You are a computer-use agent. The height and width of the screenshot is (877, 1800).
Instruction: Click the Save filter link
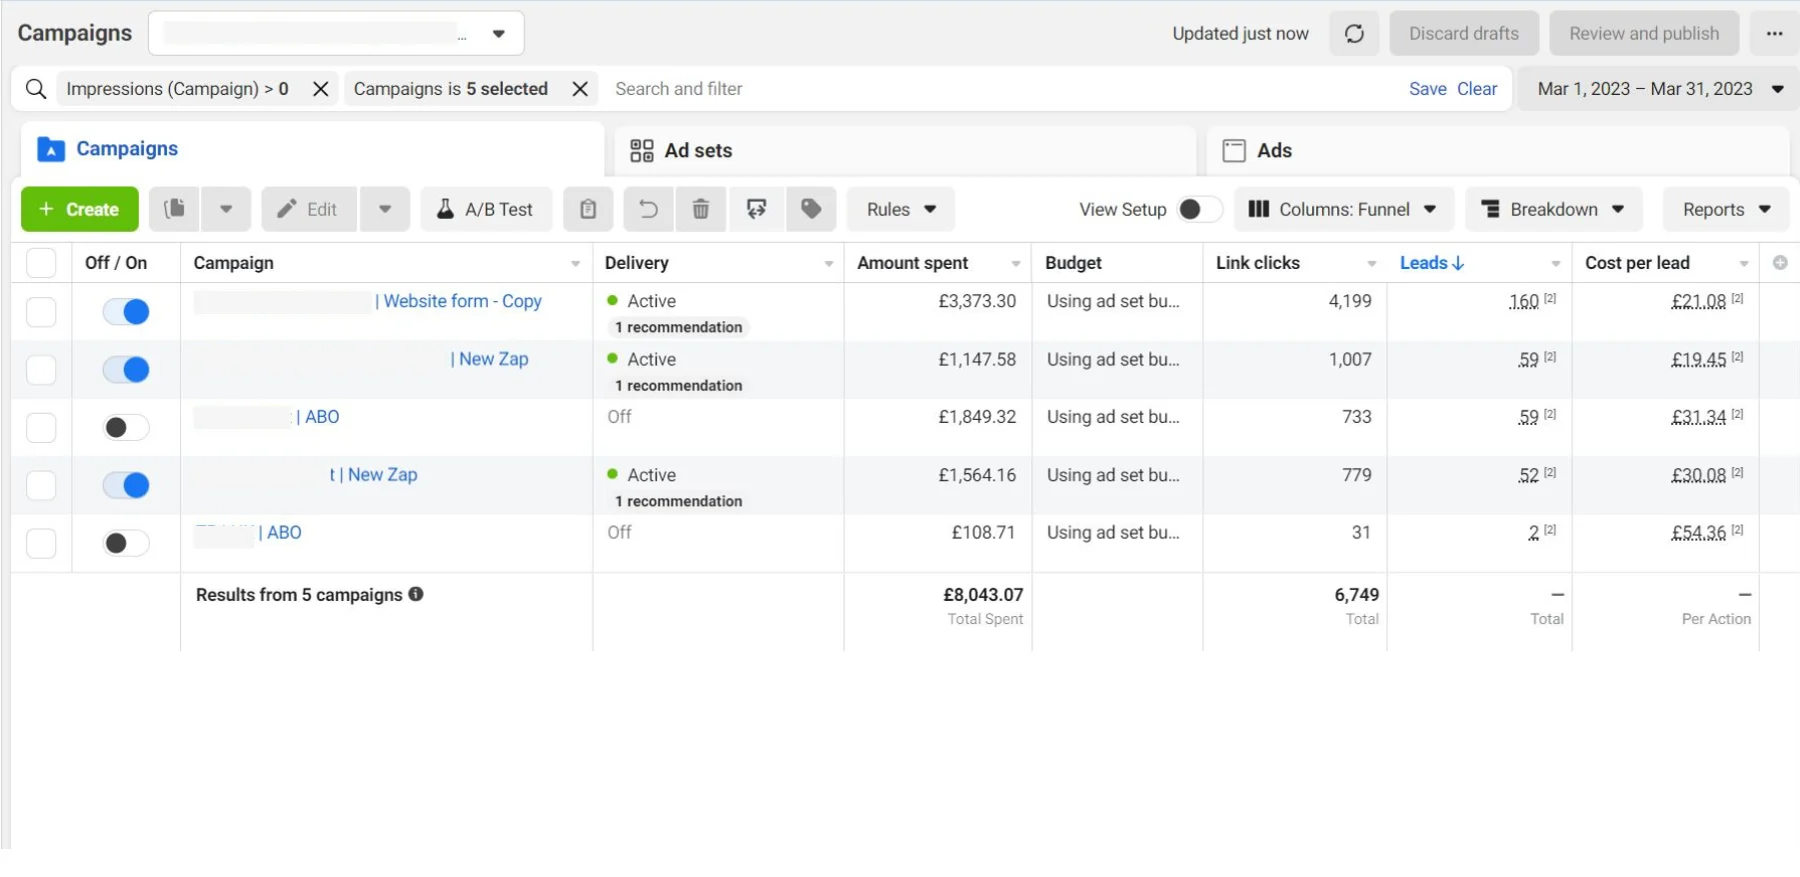point(1427,89)
